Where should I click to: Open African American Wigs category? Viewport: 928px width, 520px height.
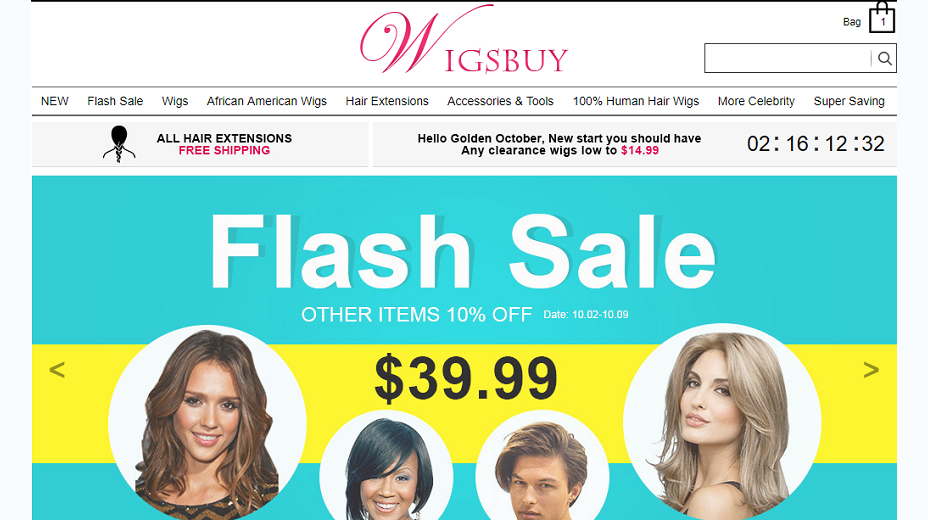click(x=266, y=101)
